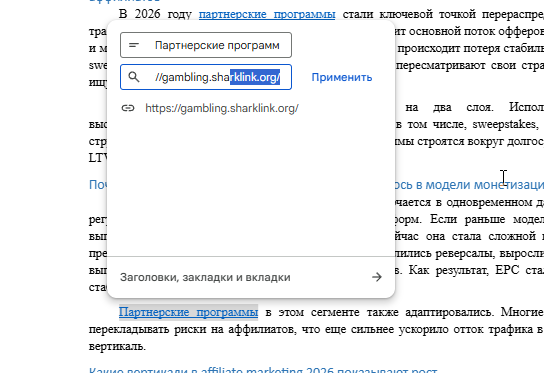544x373 pixels.
Task: Click the URL search field with gambling.sharklink.org
Action: [206, 77]
